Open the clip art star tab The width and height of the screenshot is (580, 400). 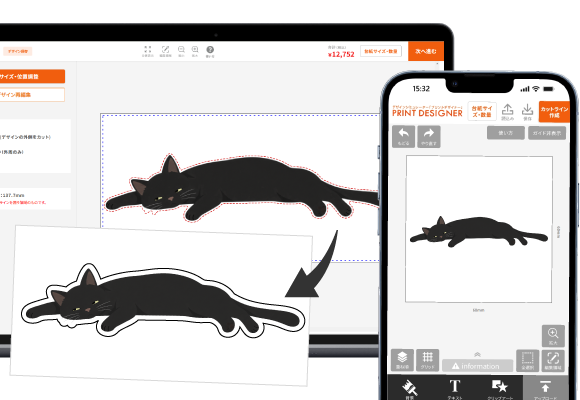tap(500, 389)
